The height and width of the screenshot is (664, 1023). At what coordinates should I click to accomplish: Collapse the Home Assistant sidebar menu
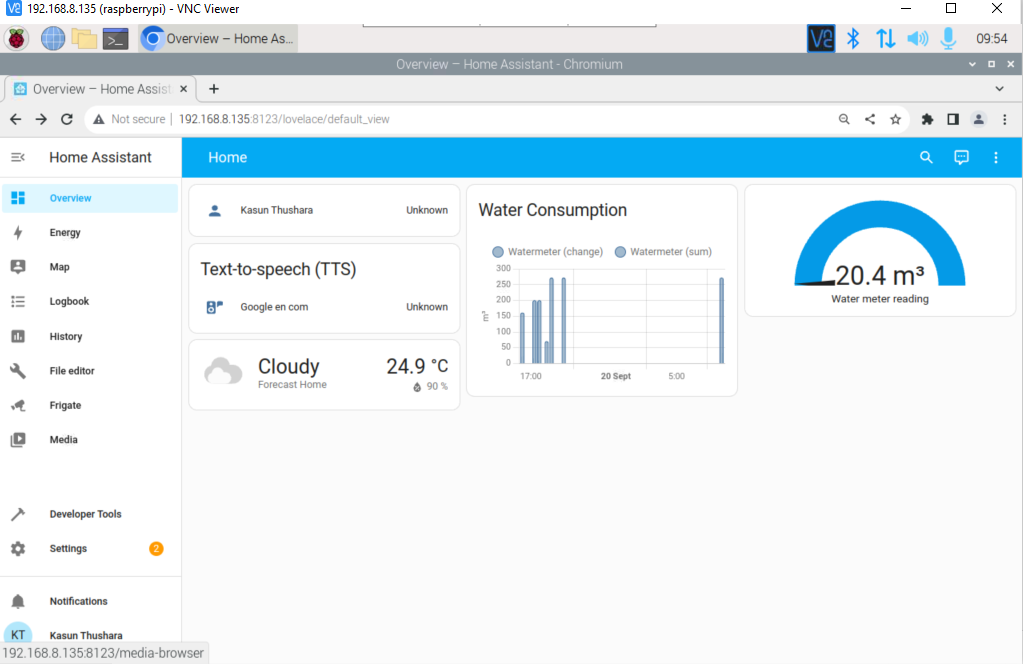[18, 157]
